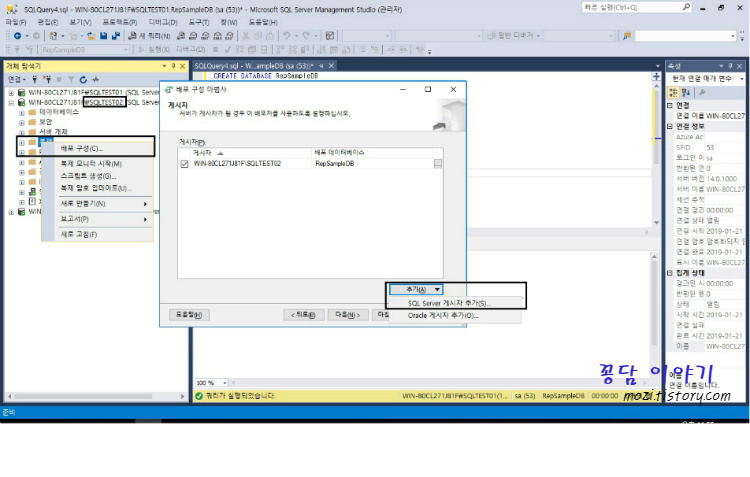Image resolution: width=750 pixels, height=477 pixels.
Task: Click the query editor vertical scrollbar
Action: (x=656, y=153)
